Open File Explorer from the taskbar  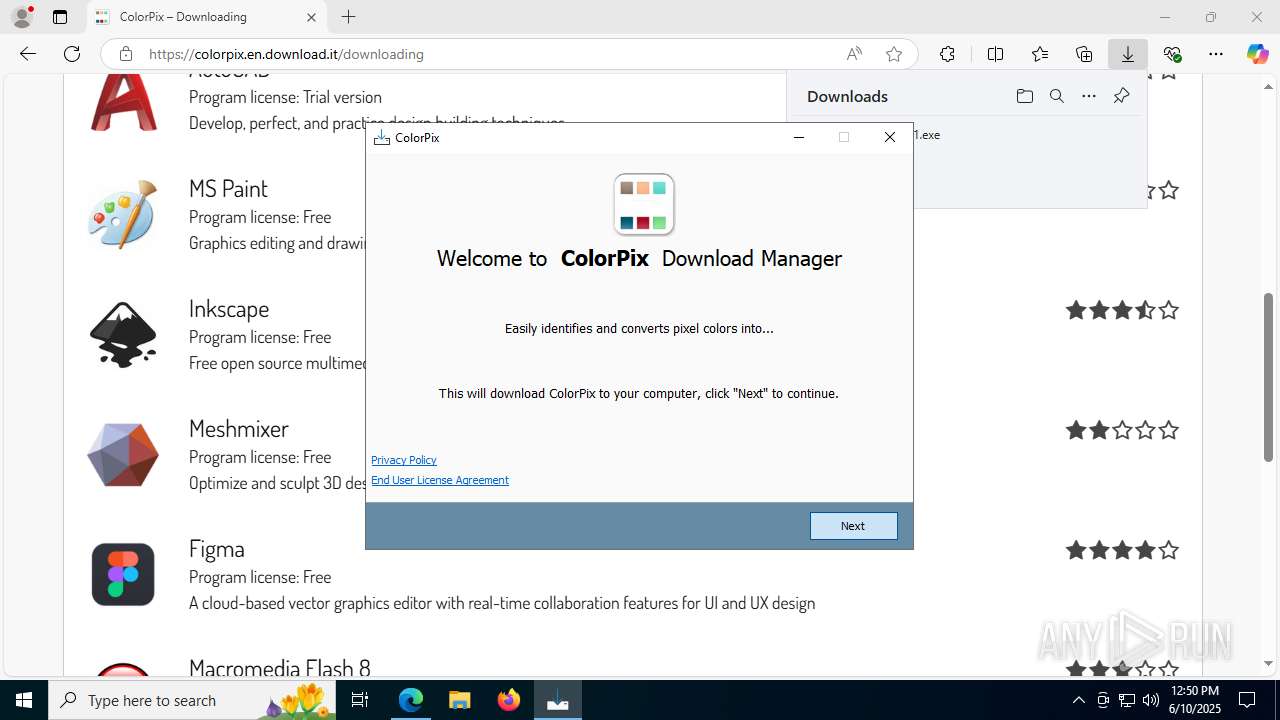point(459,700)
